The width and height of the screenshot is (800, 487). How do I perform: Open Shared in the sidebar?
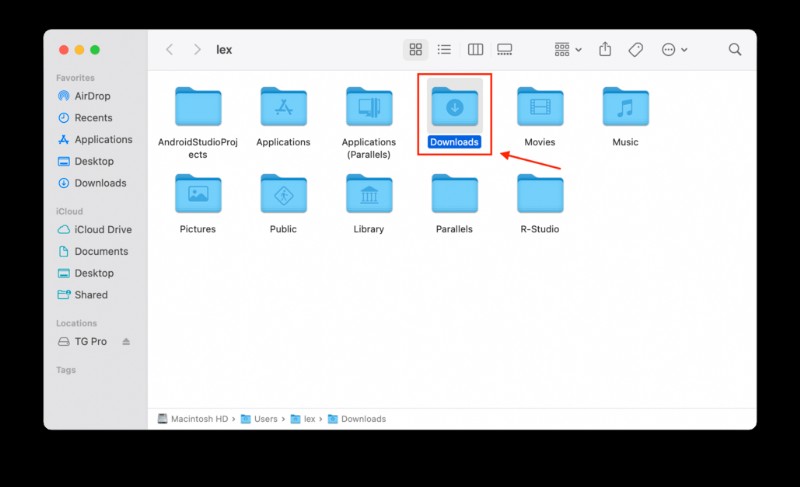[x=82, y=295]
